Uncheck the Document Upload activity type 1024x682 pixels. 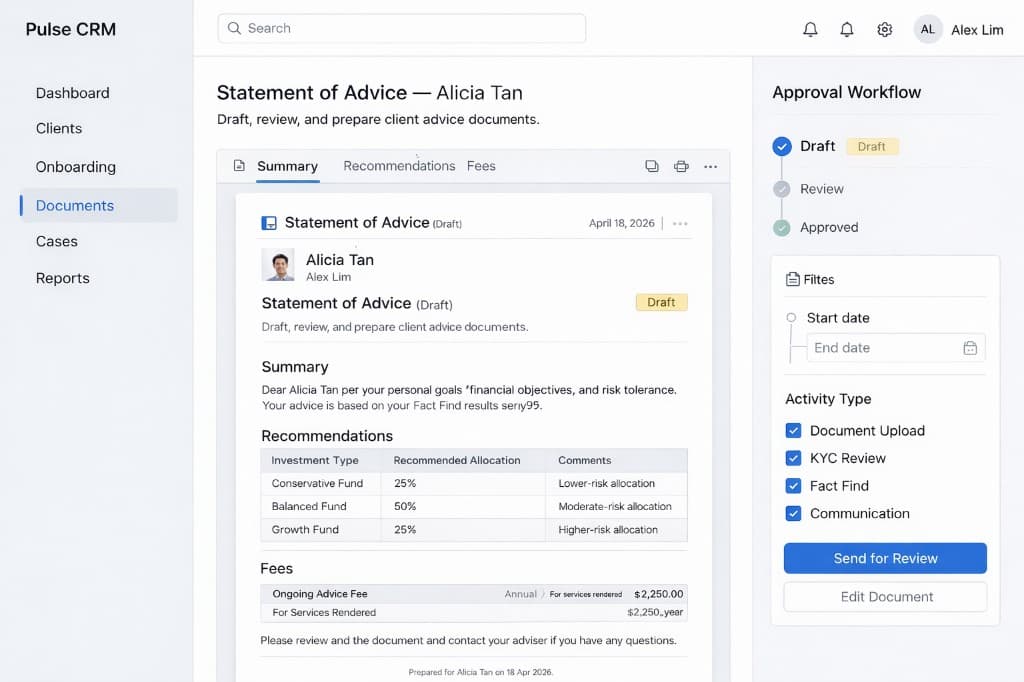tap(793, 430)
